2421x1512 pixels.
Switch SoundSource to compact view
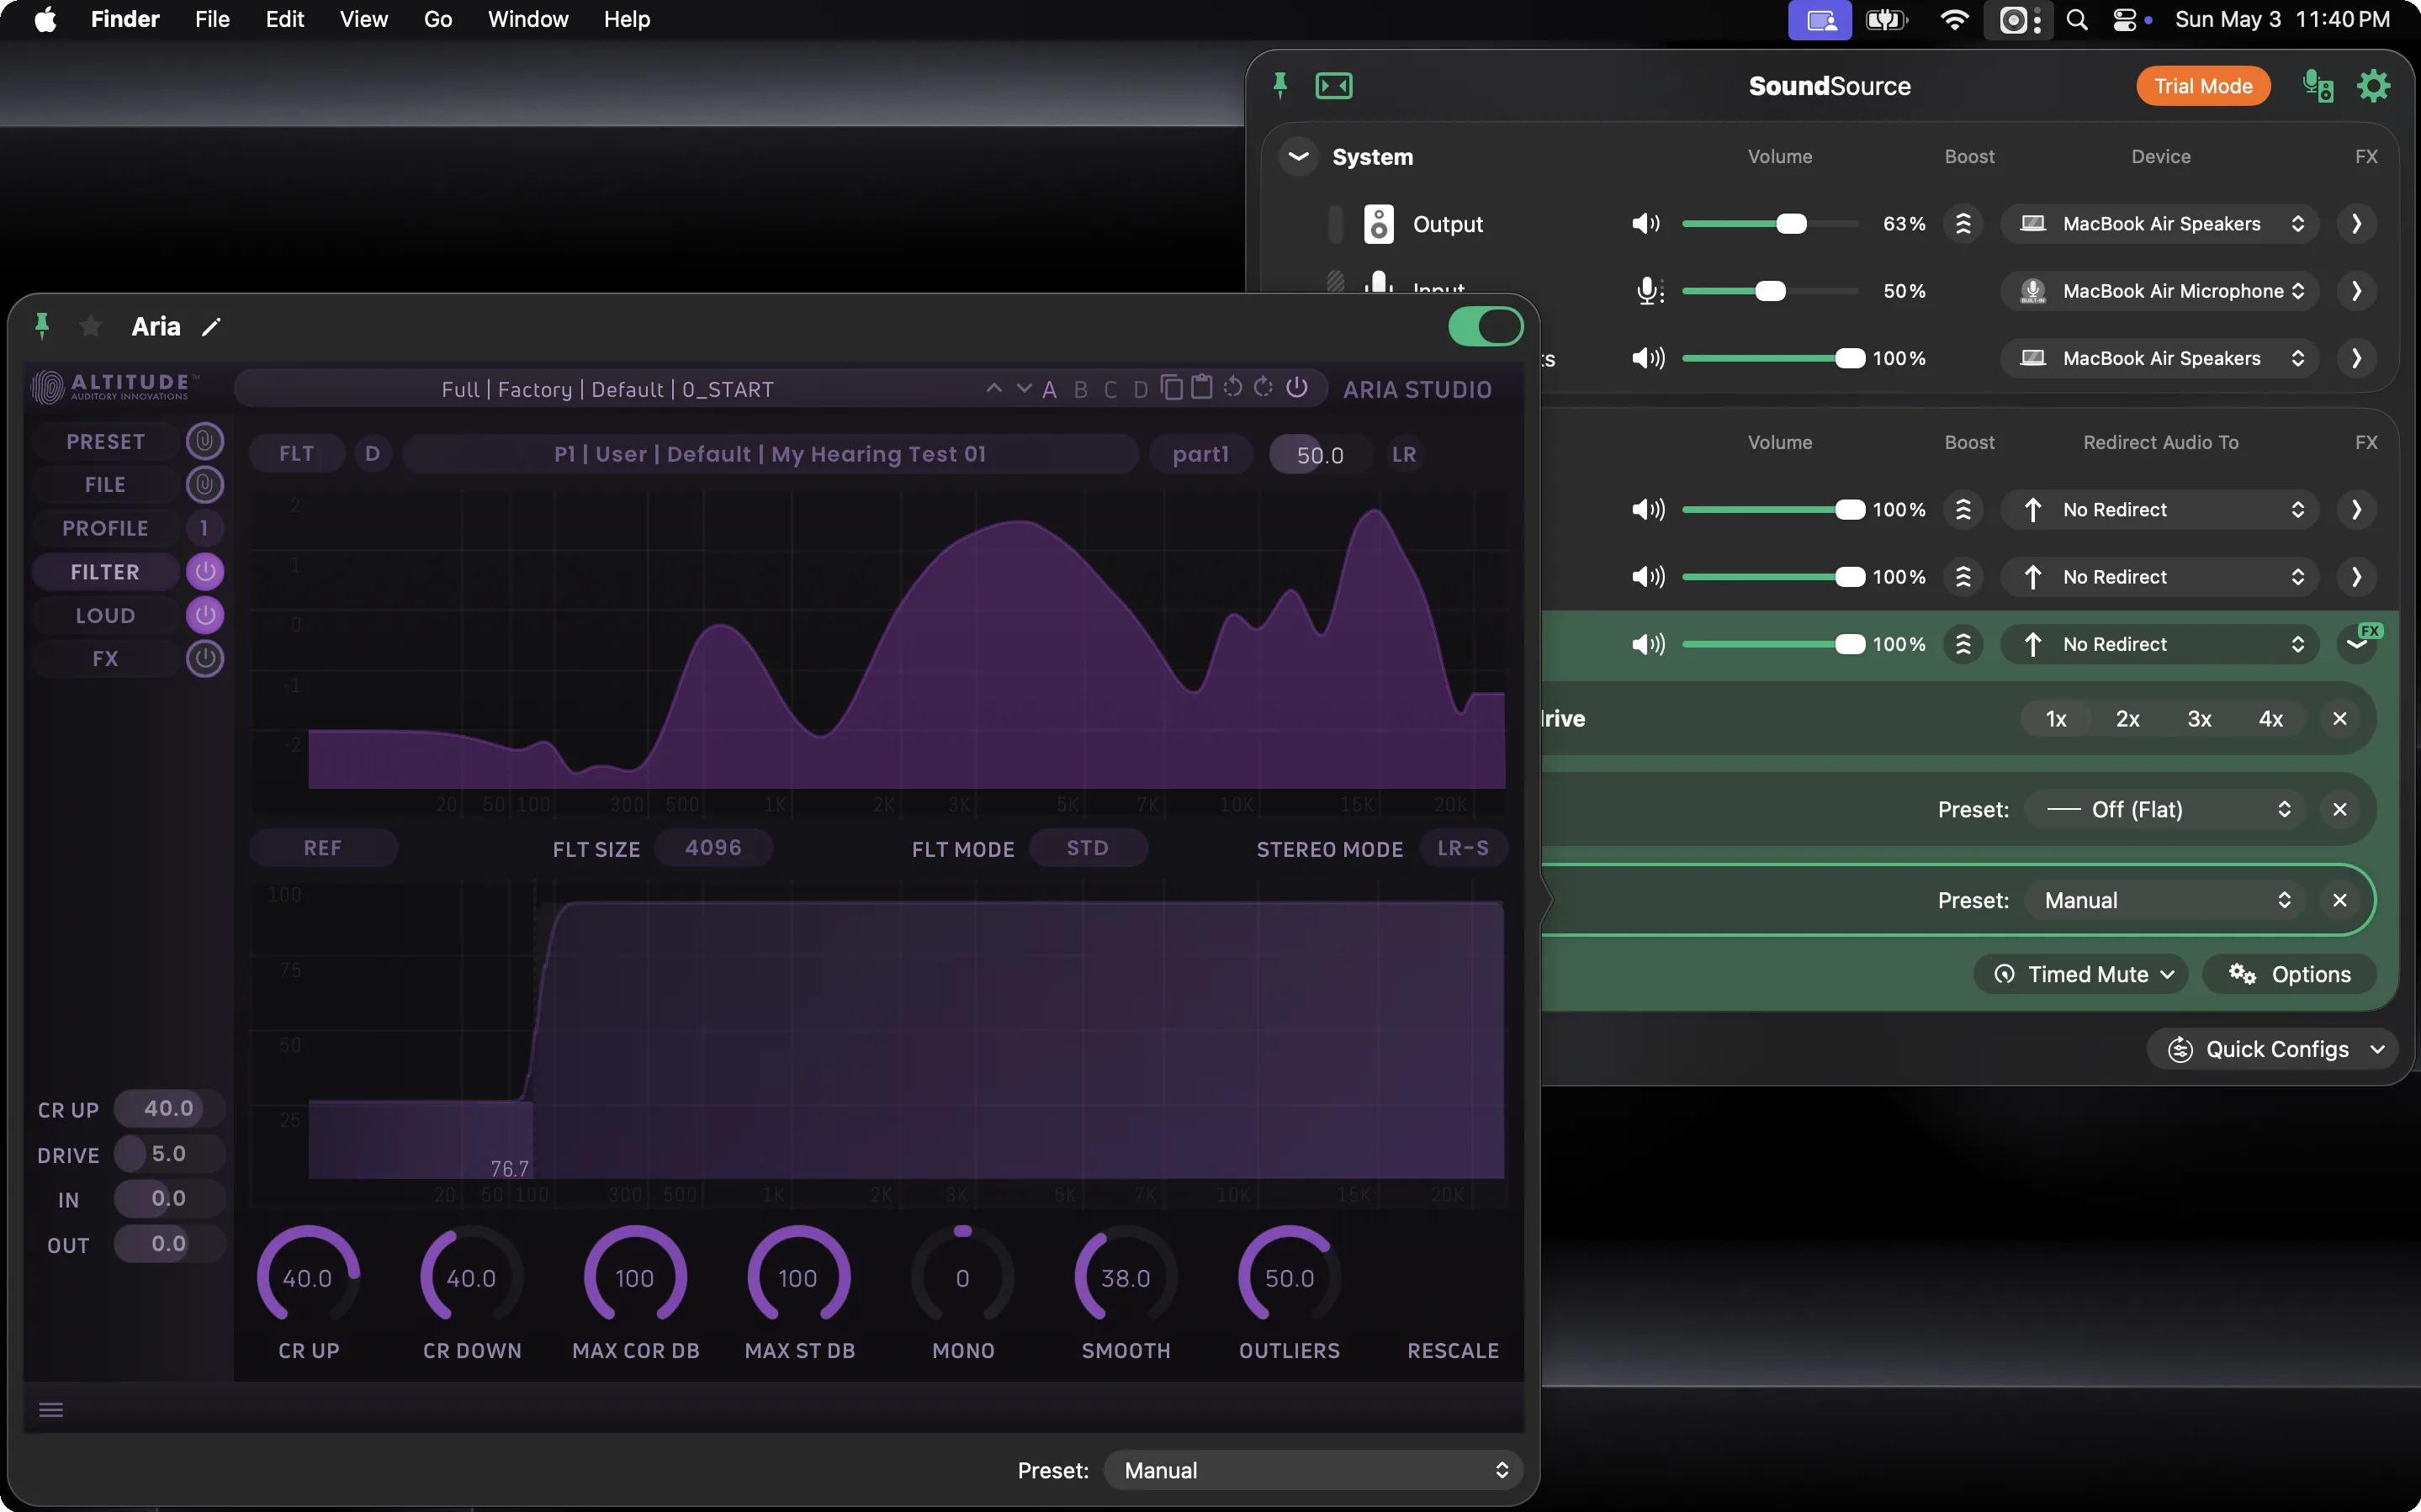1334,86
